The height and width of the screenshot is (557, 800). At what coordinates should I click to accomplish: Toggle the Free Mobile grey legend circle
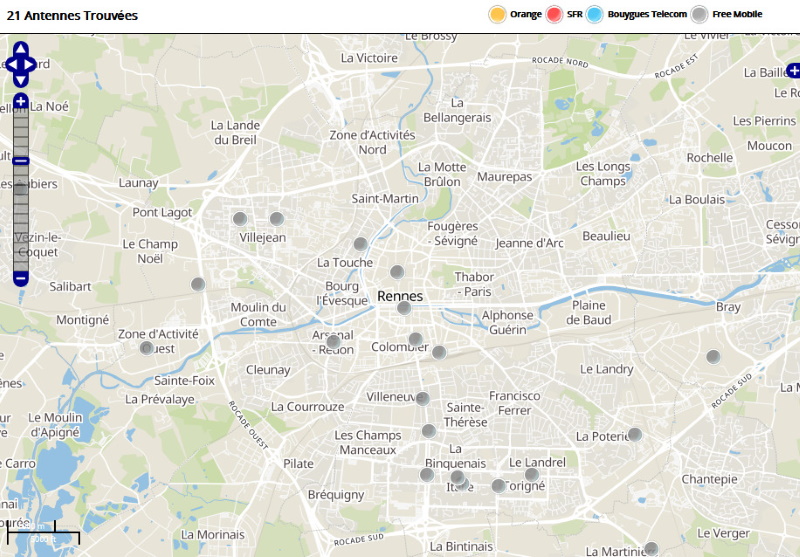(699, 14)
